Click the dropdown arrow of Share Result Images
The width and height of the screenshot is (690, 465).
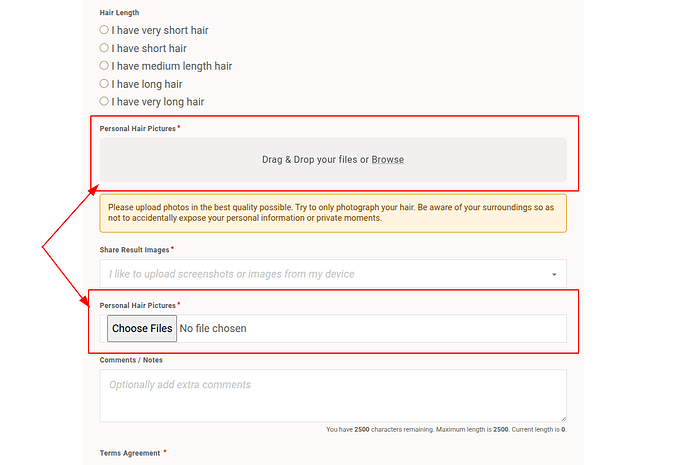click(554, 274)
